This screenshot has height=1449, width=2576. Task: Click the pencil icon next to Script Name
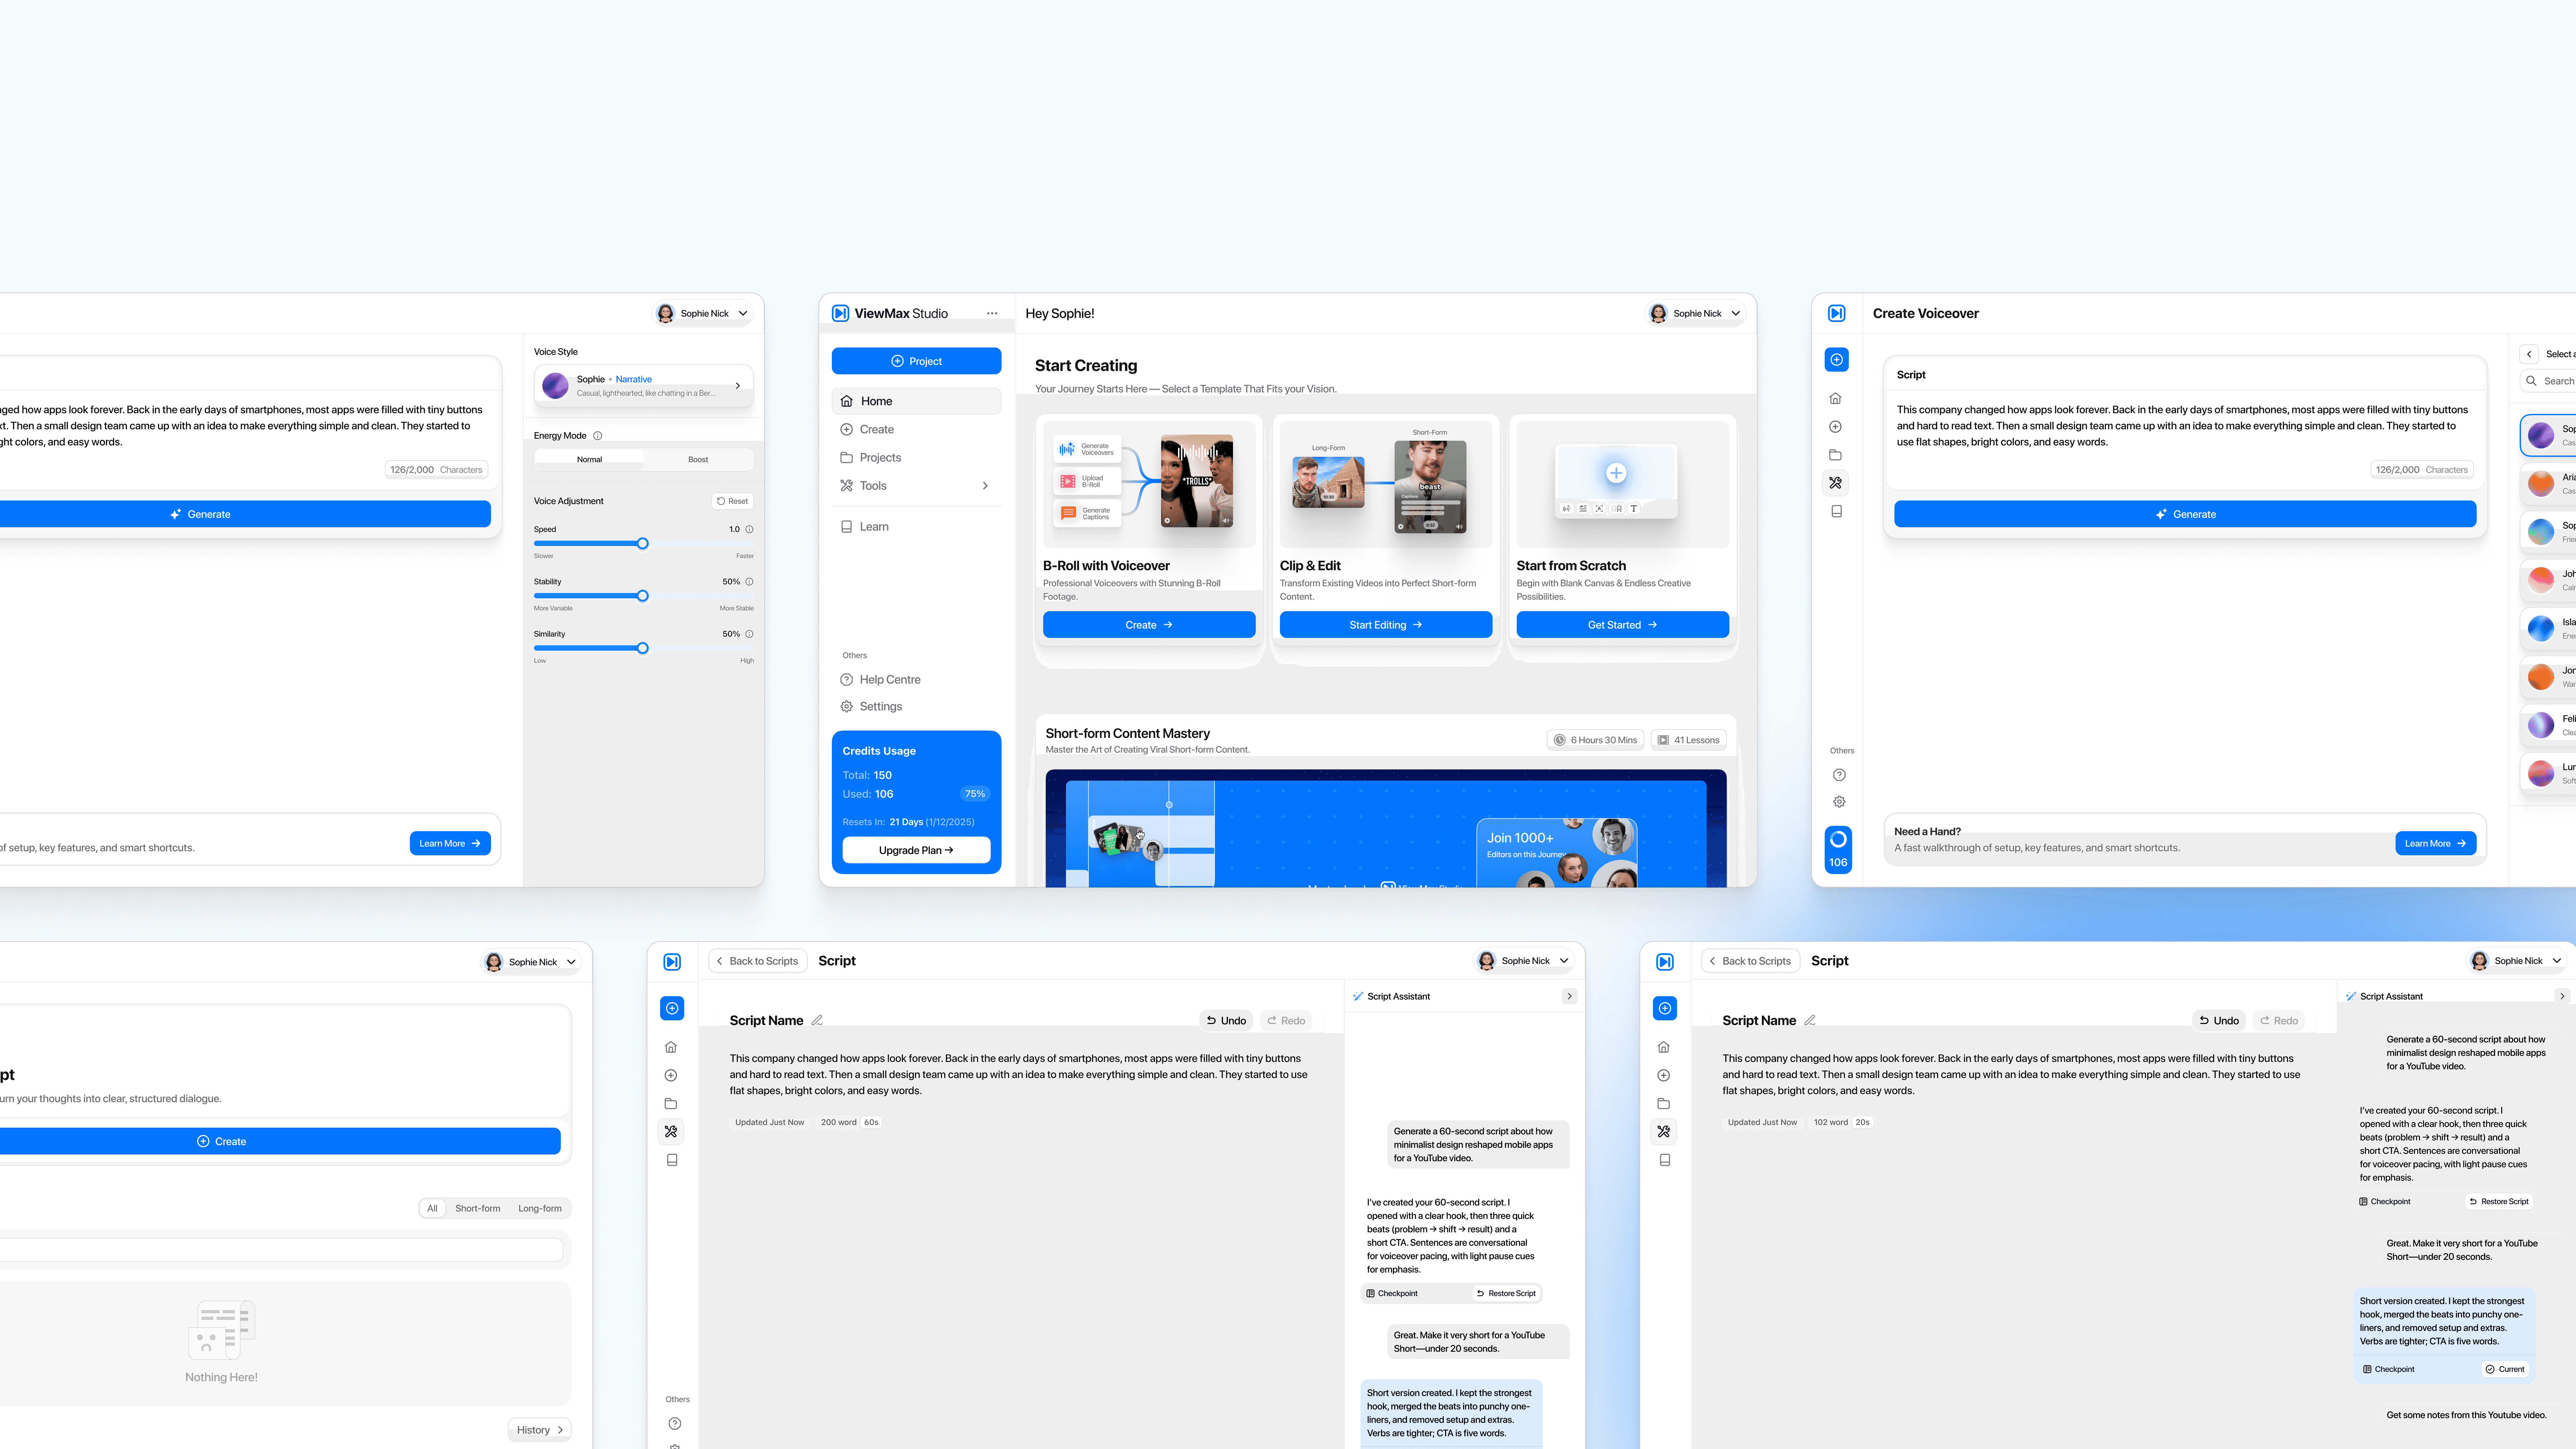(817, 1020)
